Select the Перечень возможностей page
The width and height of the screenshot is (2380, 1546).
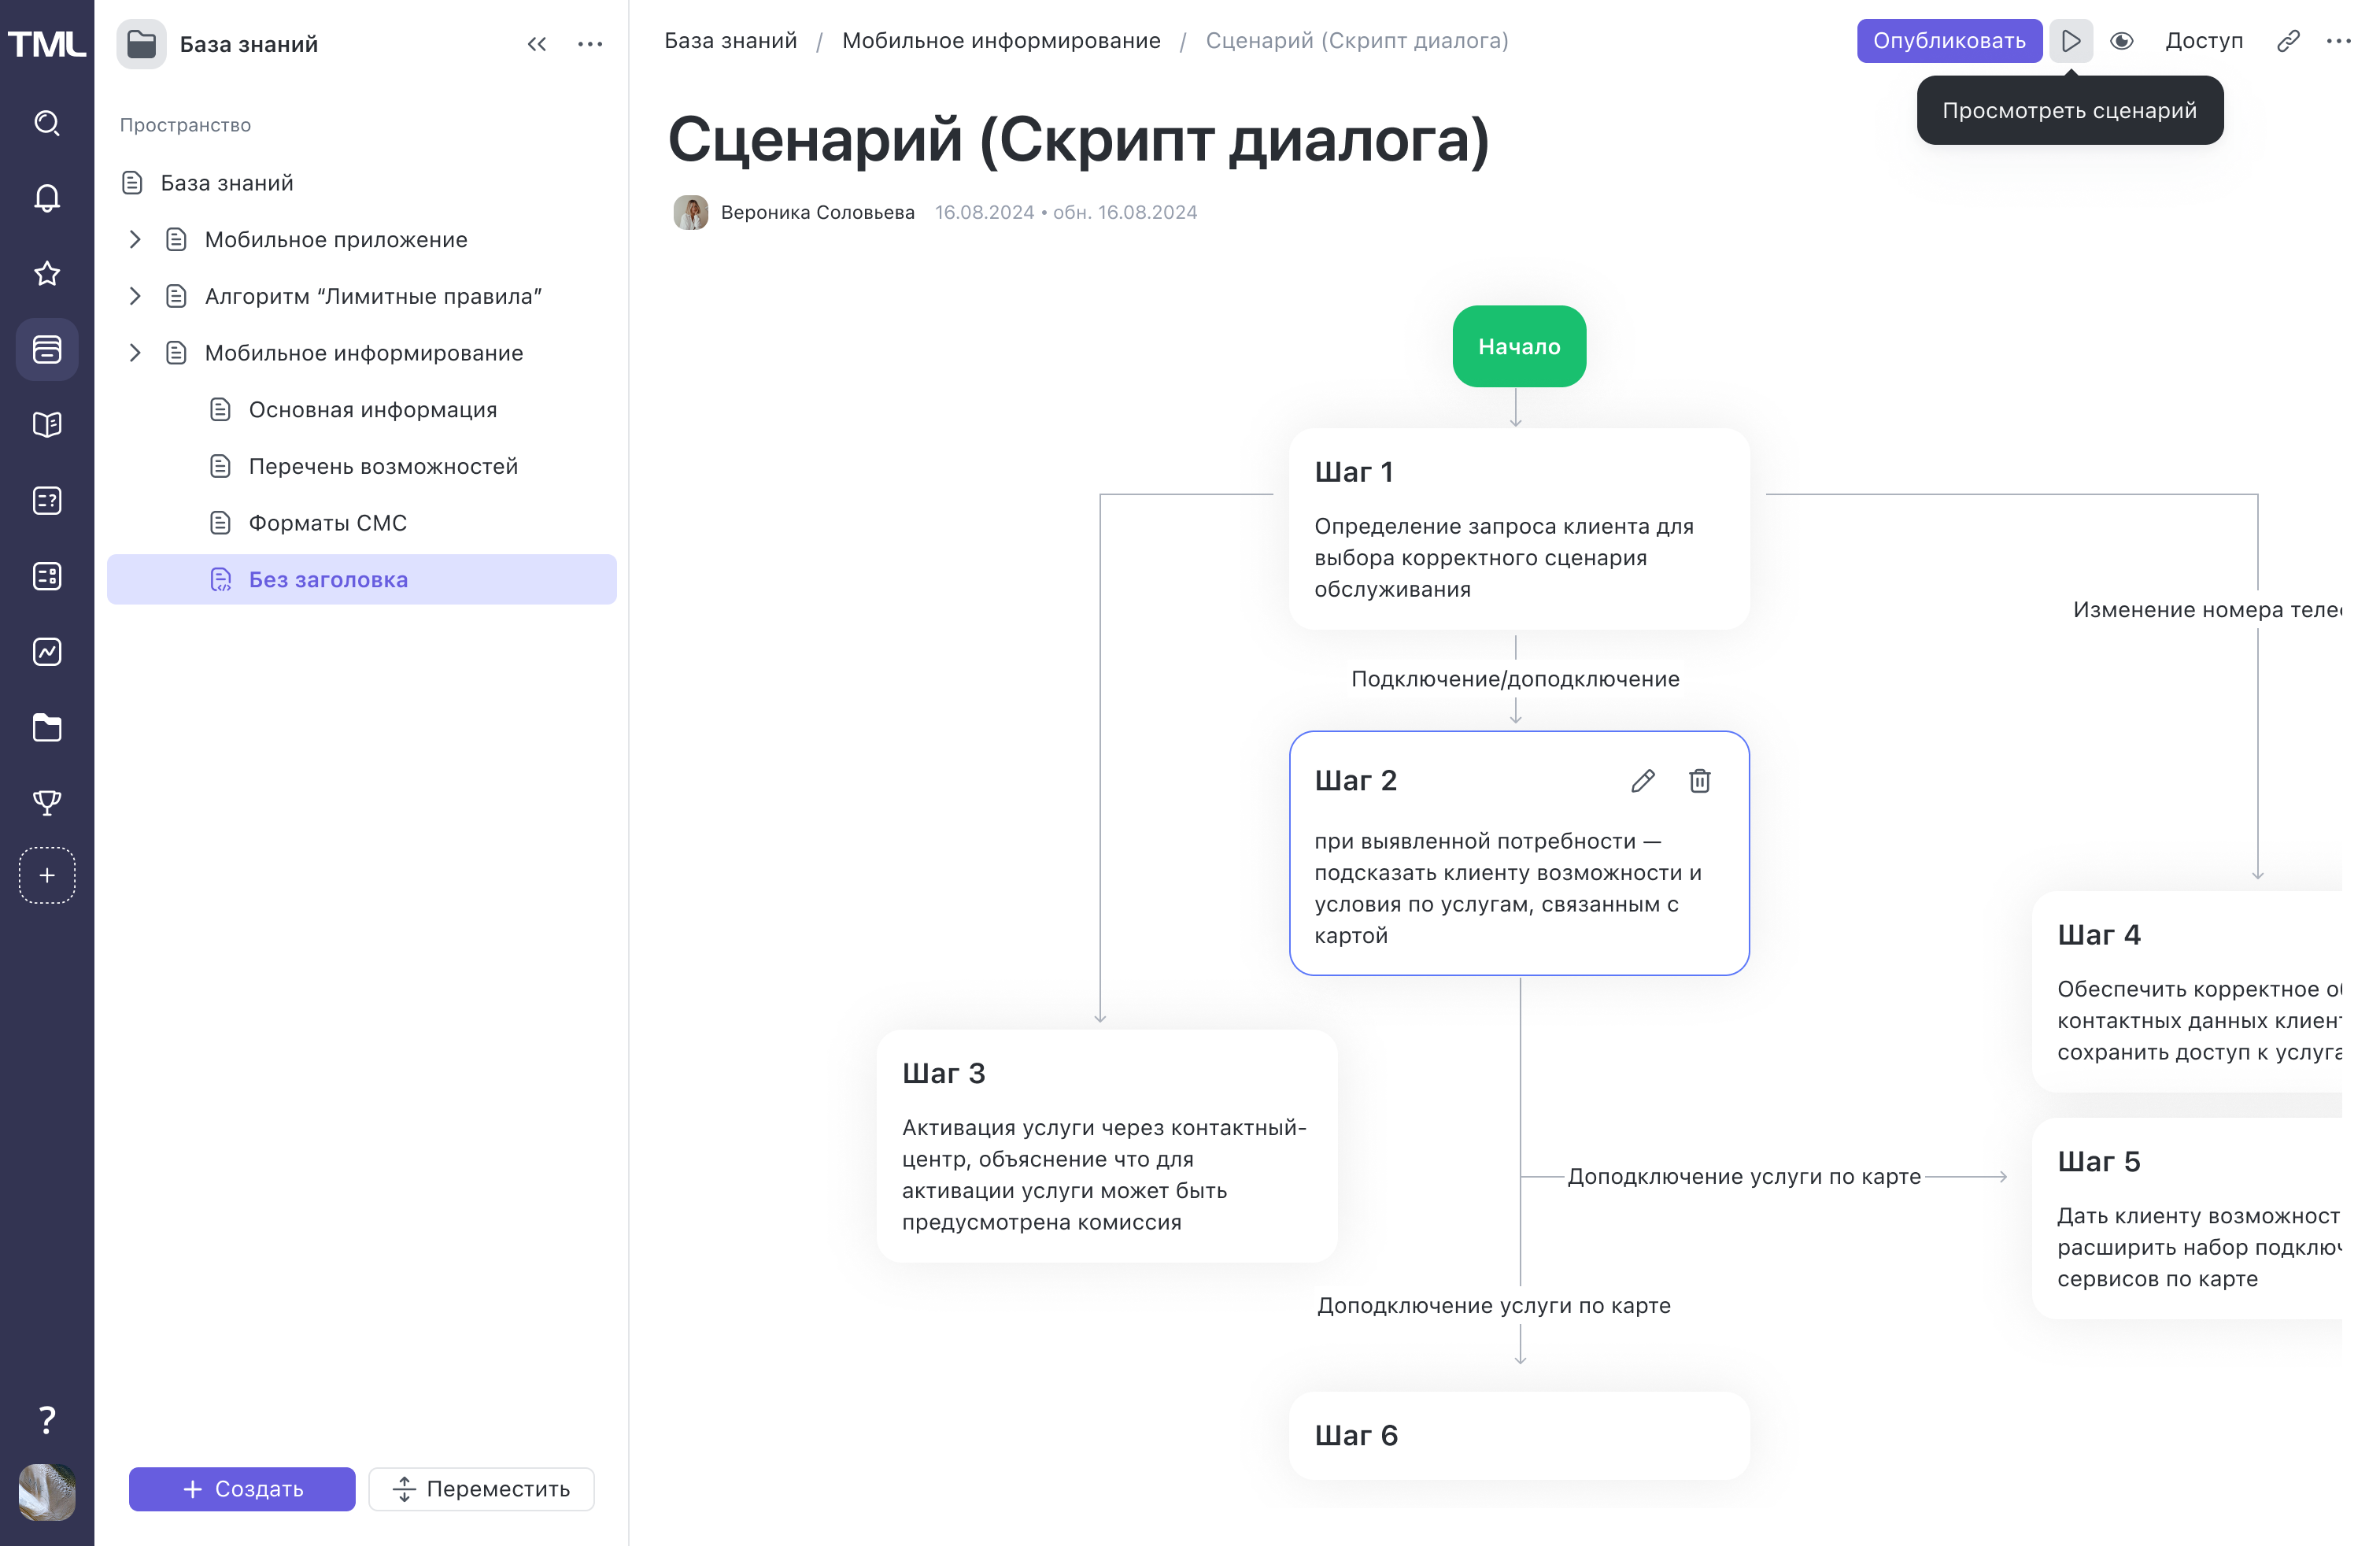[383, 466]
